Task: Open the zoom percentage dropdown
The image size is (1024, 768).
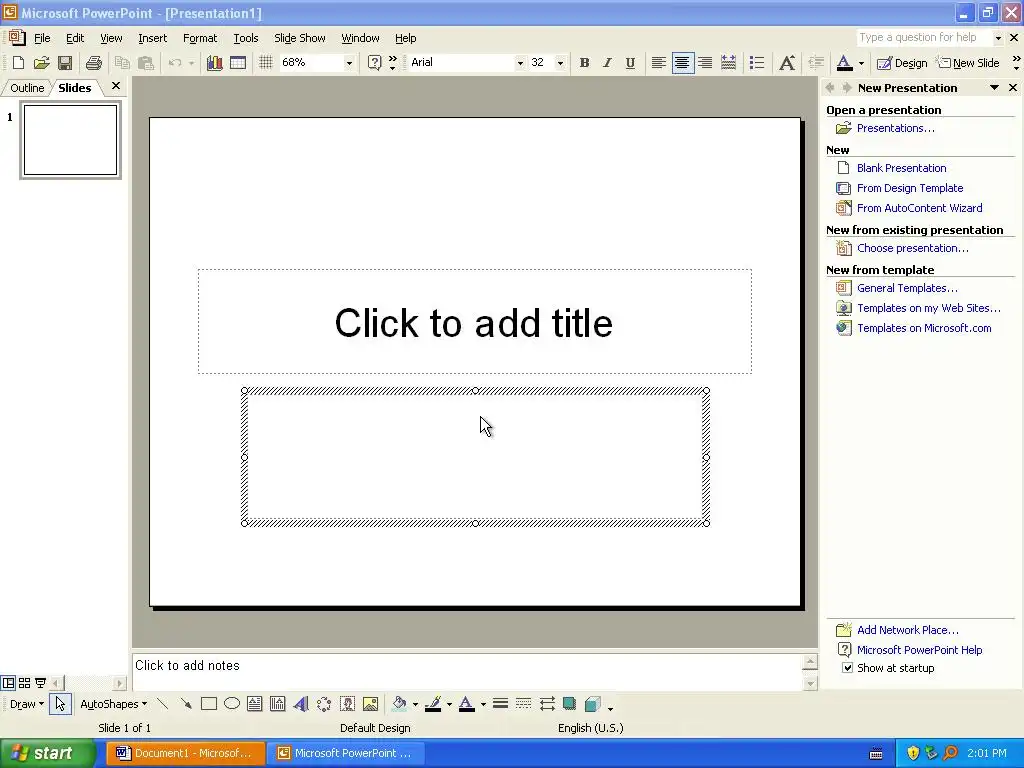Action: (x=349, y=63)
